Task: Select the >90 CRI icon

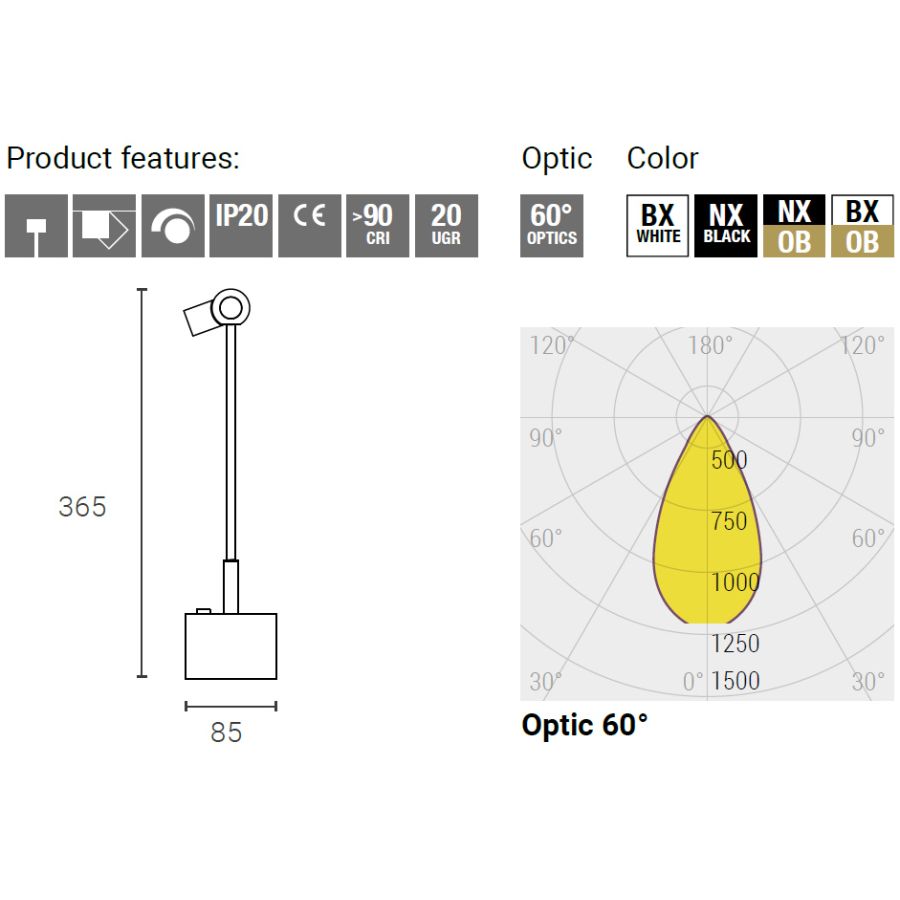Action: [x=377, y=226]
